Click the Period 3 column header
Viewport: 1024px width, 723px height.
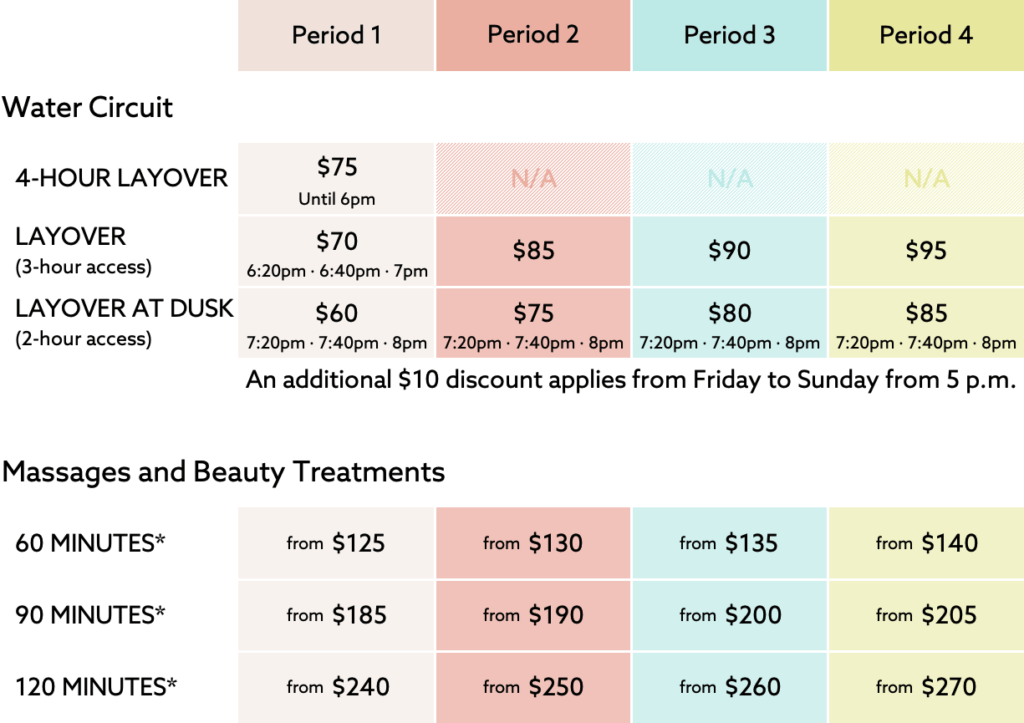click(729, 36)
